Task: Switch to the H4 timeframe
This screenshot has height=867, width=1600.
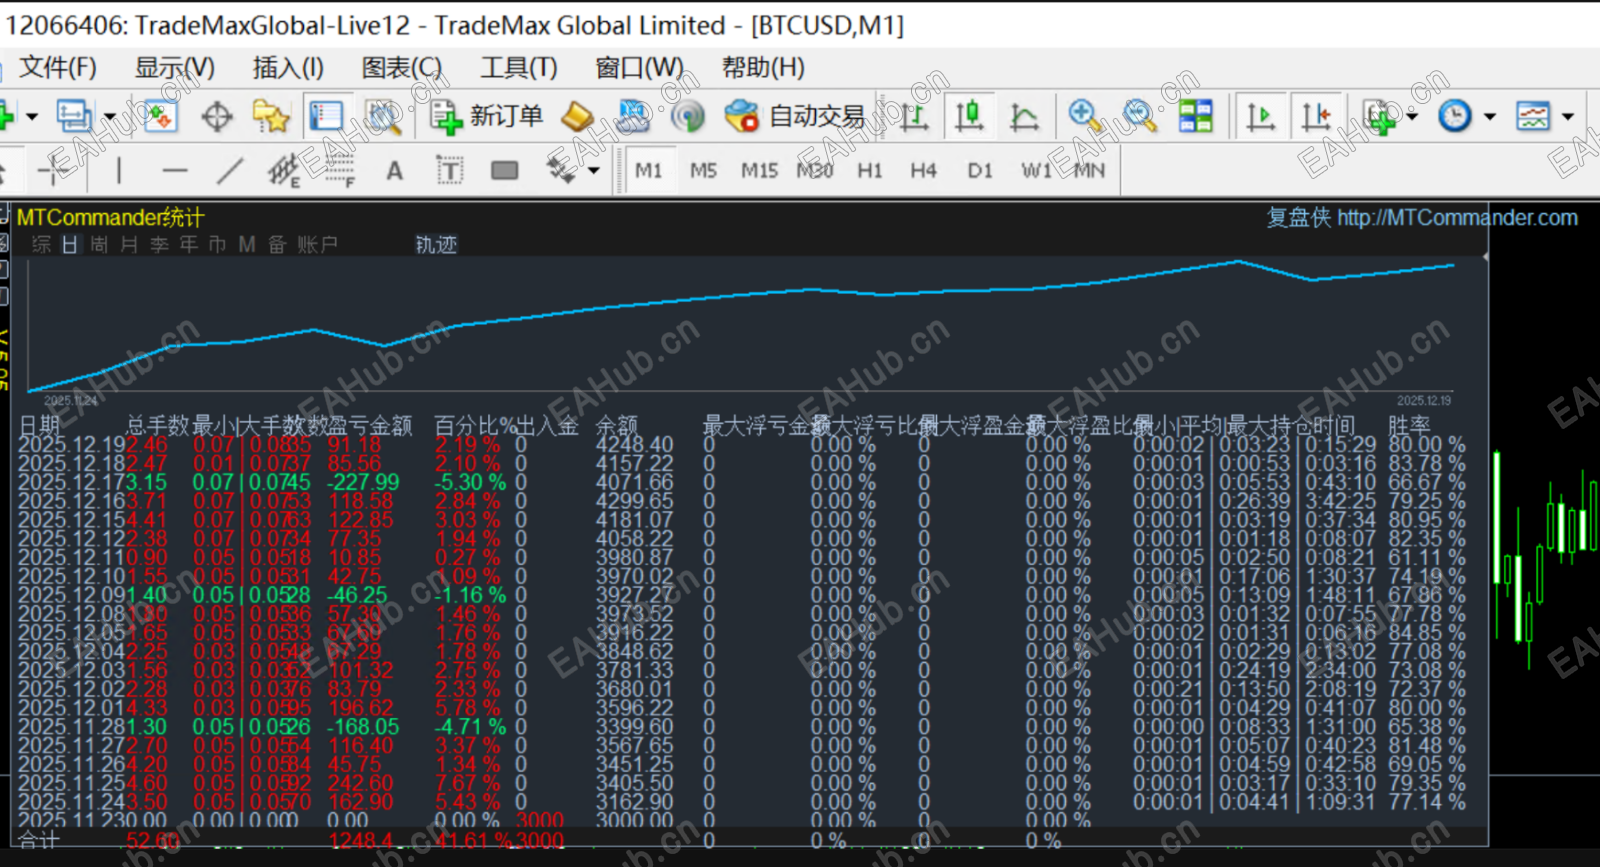Action: 923,171
